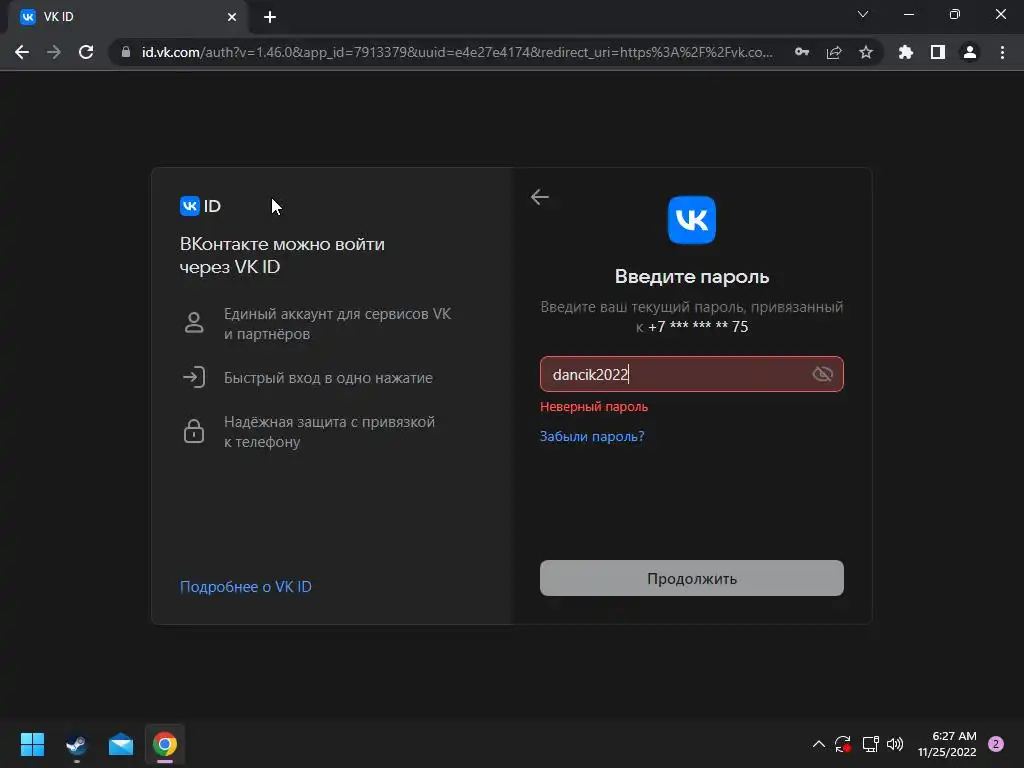Click the VK ID logo in left panel
This screenshot has height=768, width=1024.
(200, 206)
